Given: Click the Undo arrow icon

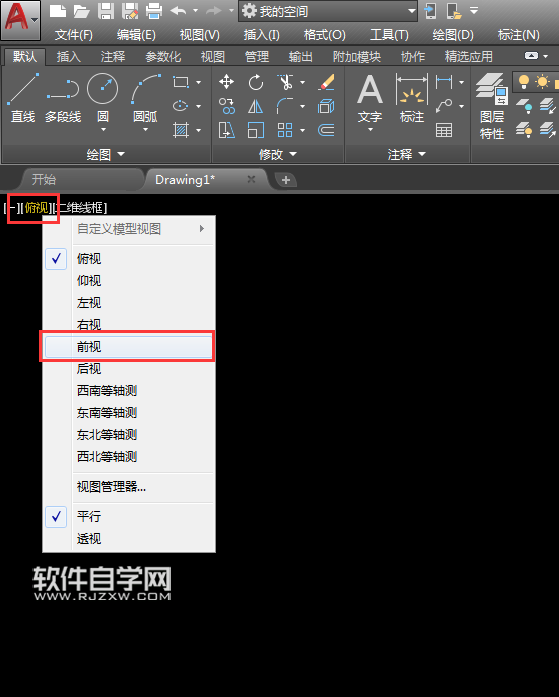Looking at the screenshot, I should 178,10.
